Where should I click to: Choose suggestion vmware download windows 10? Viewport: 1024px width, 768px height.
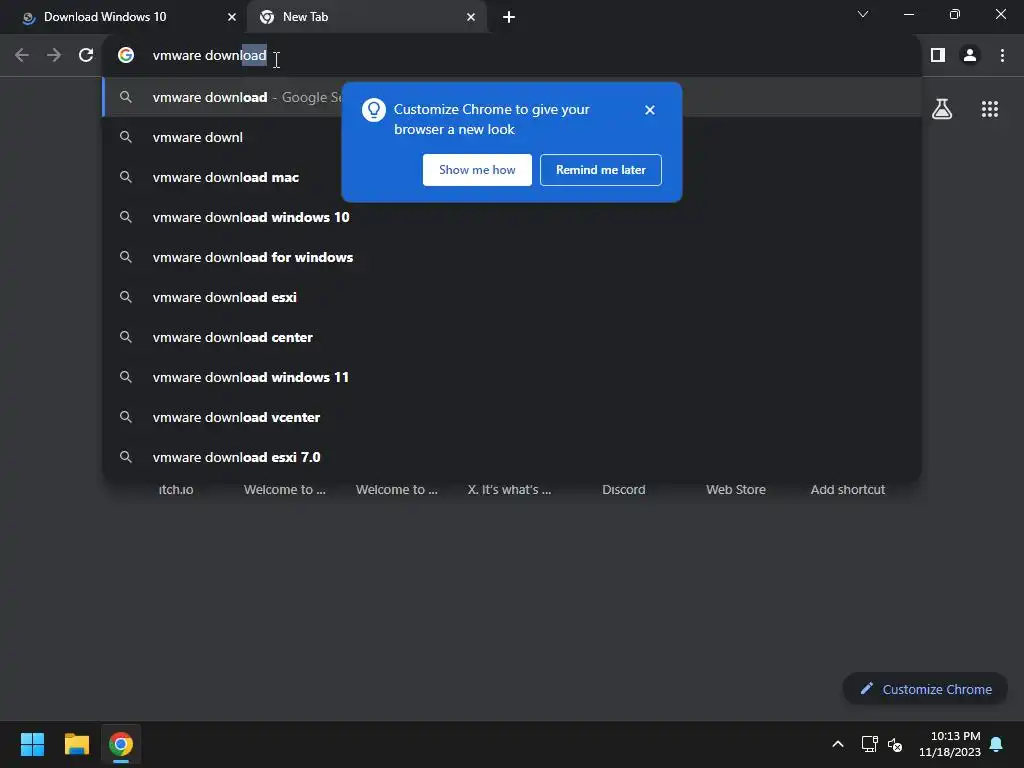512,217
